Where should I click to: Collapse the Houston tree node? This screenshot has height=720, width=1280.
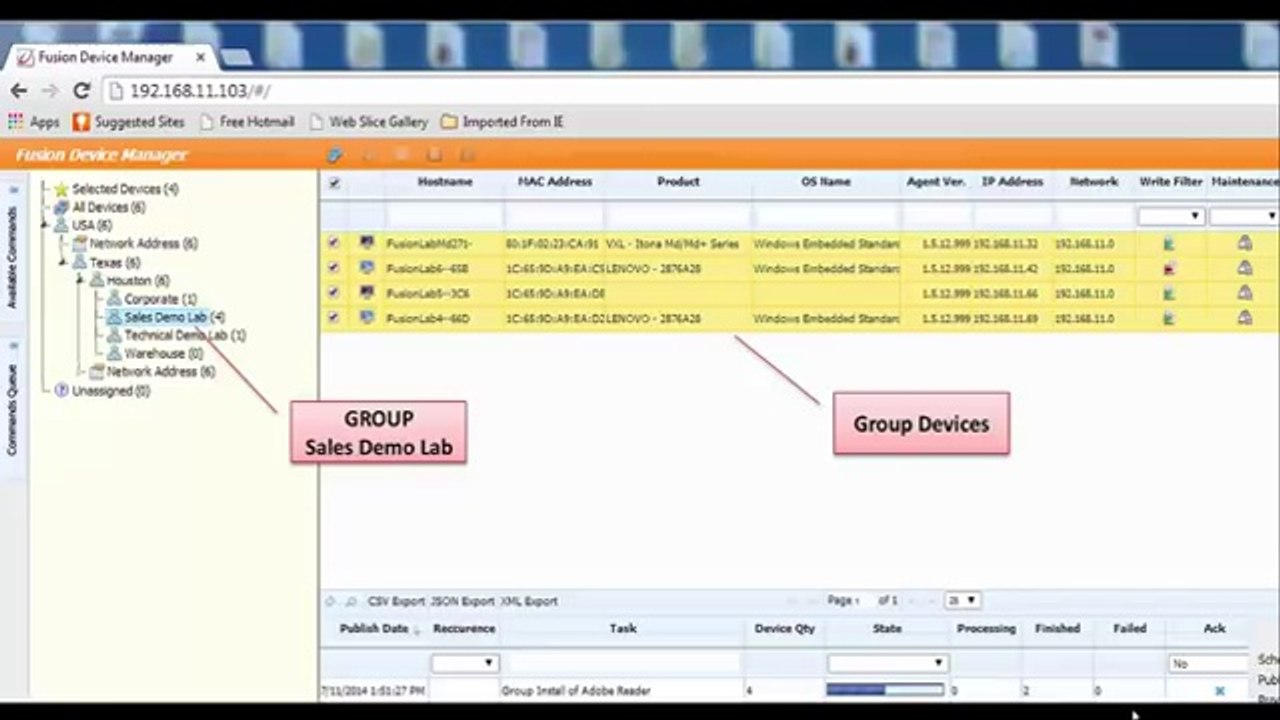(x=80, y=281)
